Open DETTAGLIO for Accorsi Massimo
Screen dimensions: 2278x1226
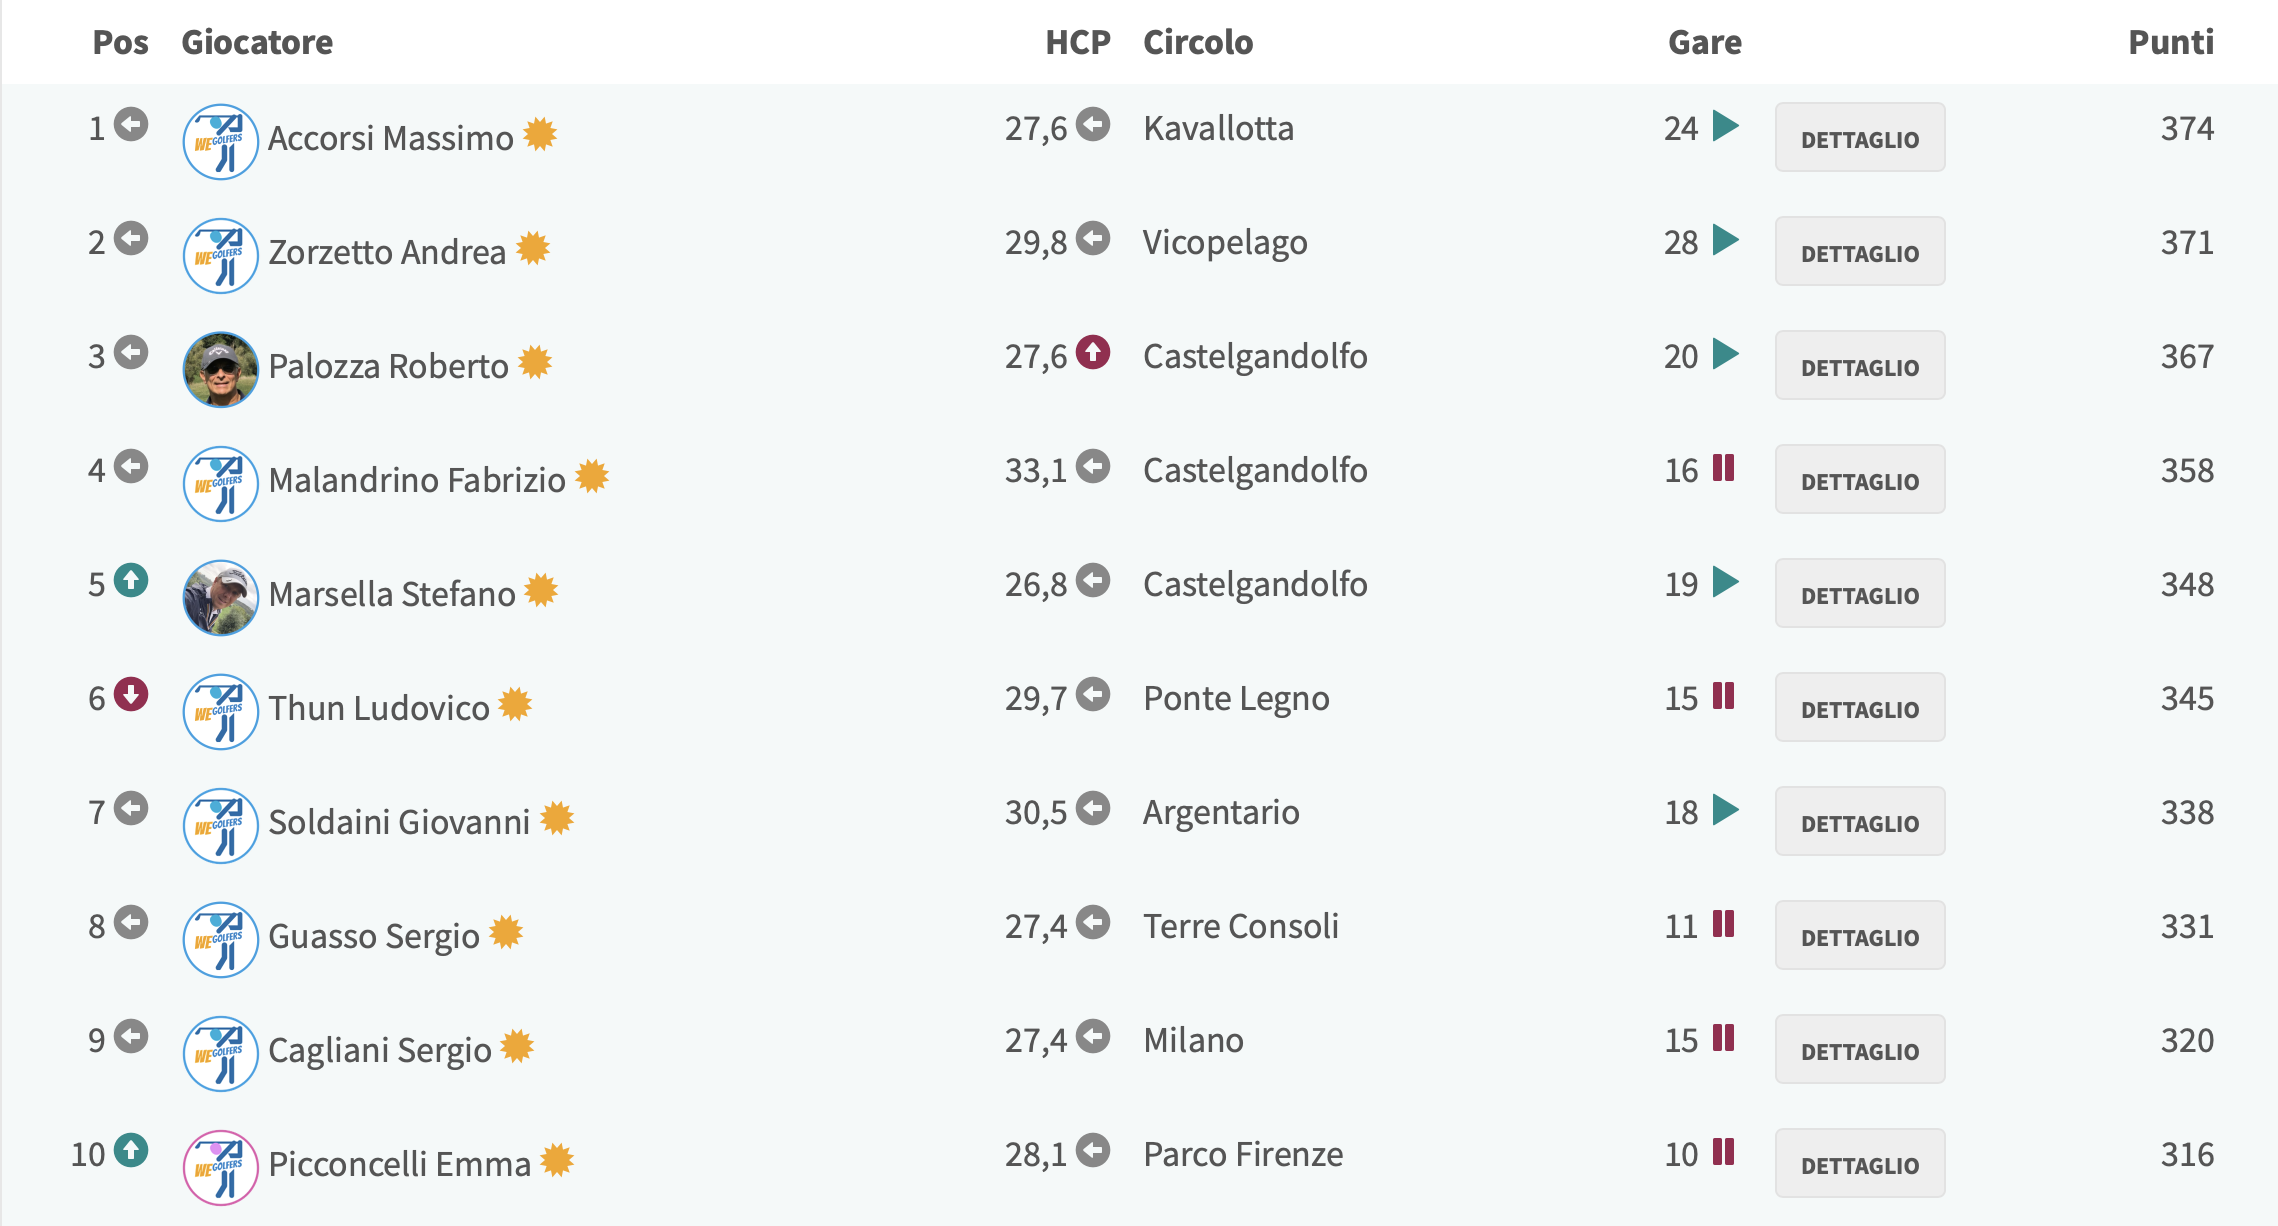pyautogui.click(x=1860, y=138)
